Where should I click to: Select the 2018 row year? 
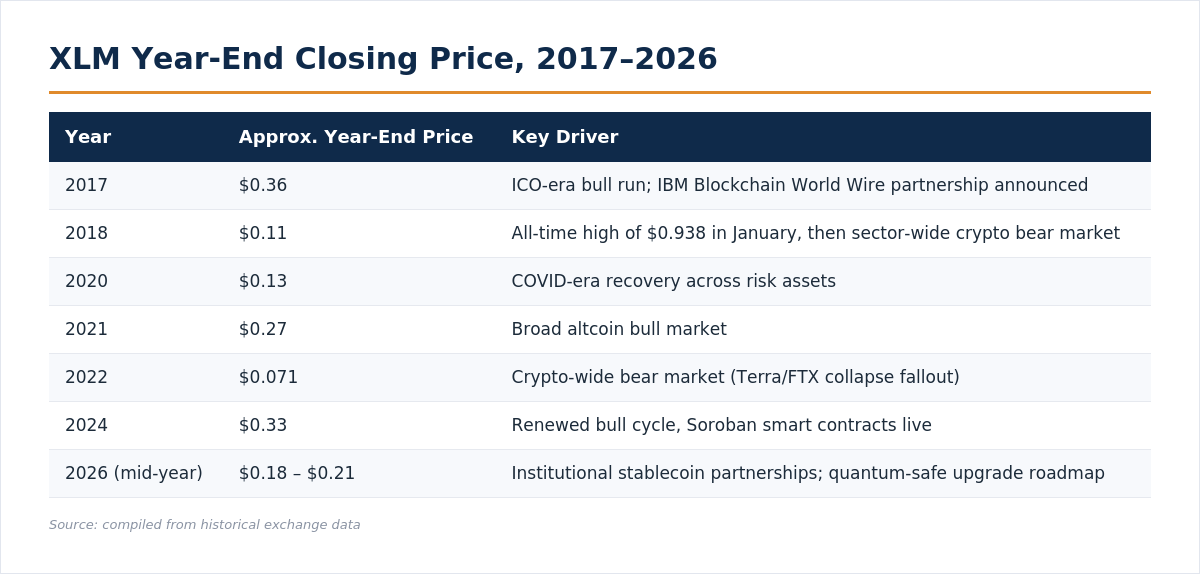(x=86, y=233)
